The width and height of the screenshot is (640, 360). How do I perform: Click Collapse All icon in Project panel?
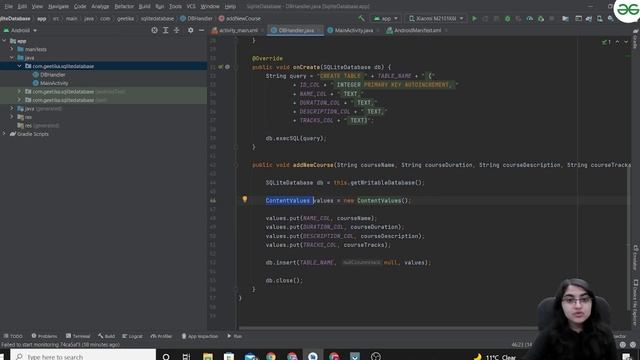click(x=176, y=30)
